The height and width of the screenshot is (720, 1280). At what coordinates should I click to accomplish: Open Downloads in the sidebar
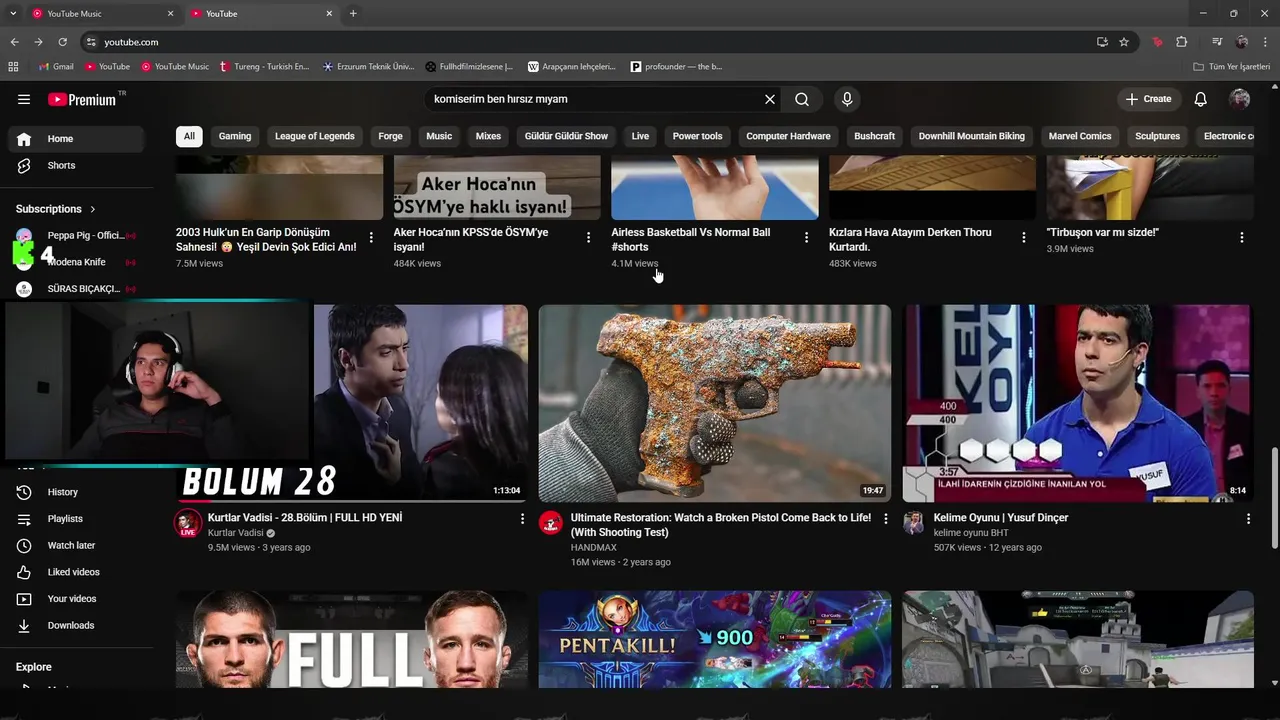pos(76,625)
